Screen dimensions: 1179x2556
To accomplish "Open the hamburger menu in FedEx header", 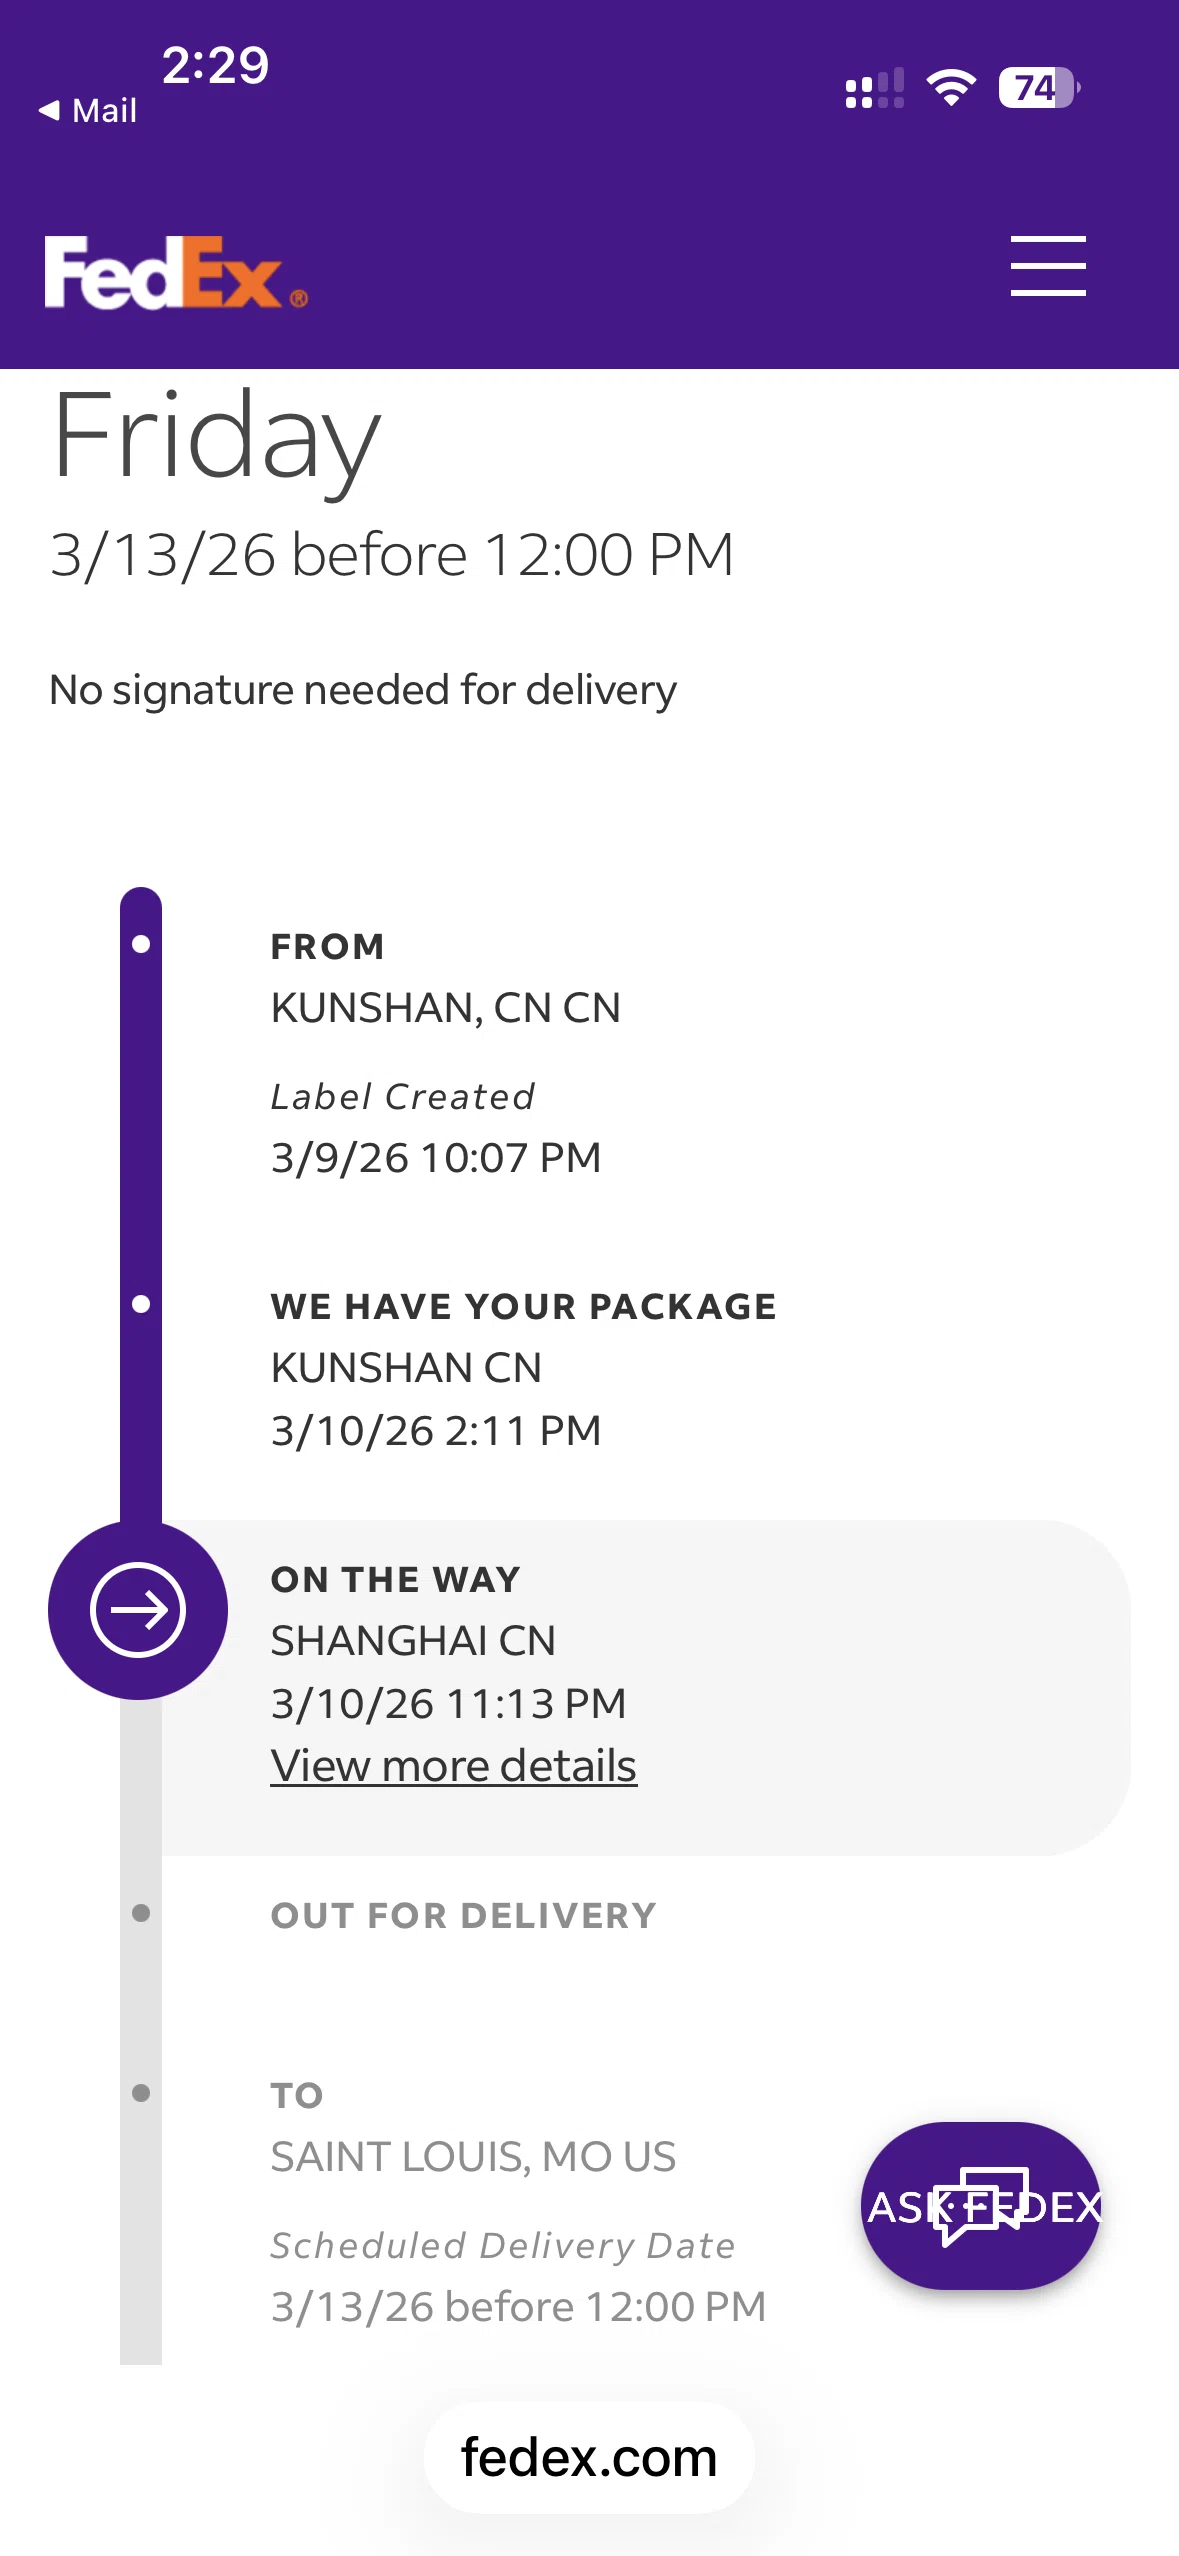I will point(1047,266).
